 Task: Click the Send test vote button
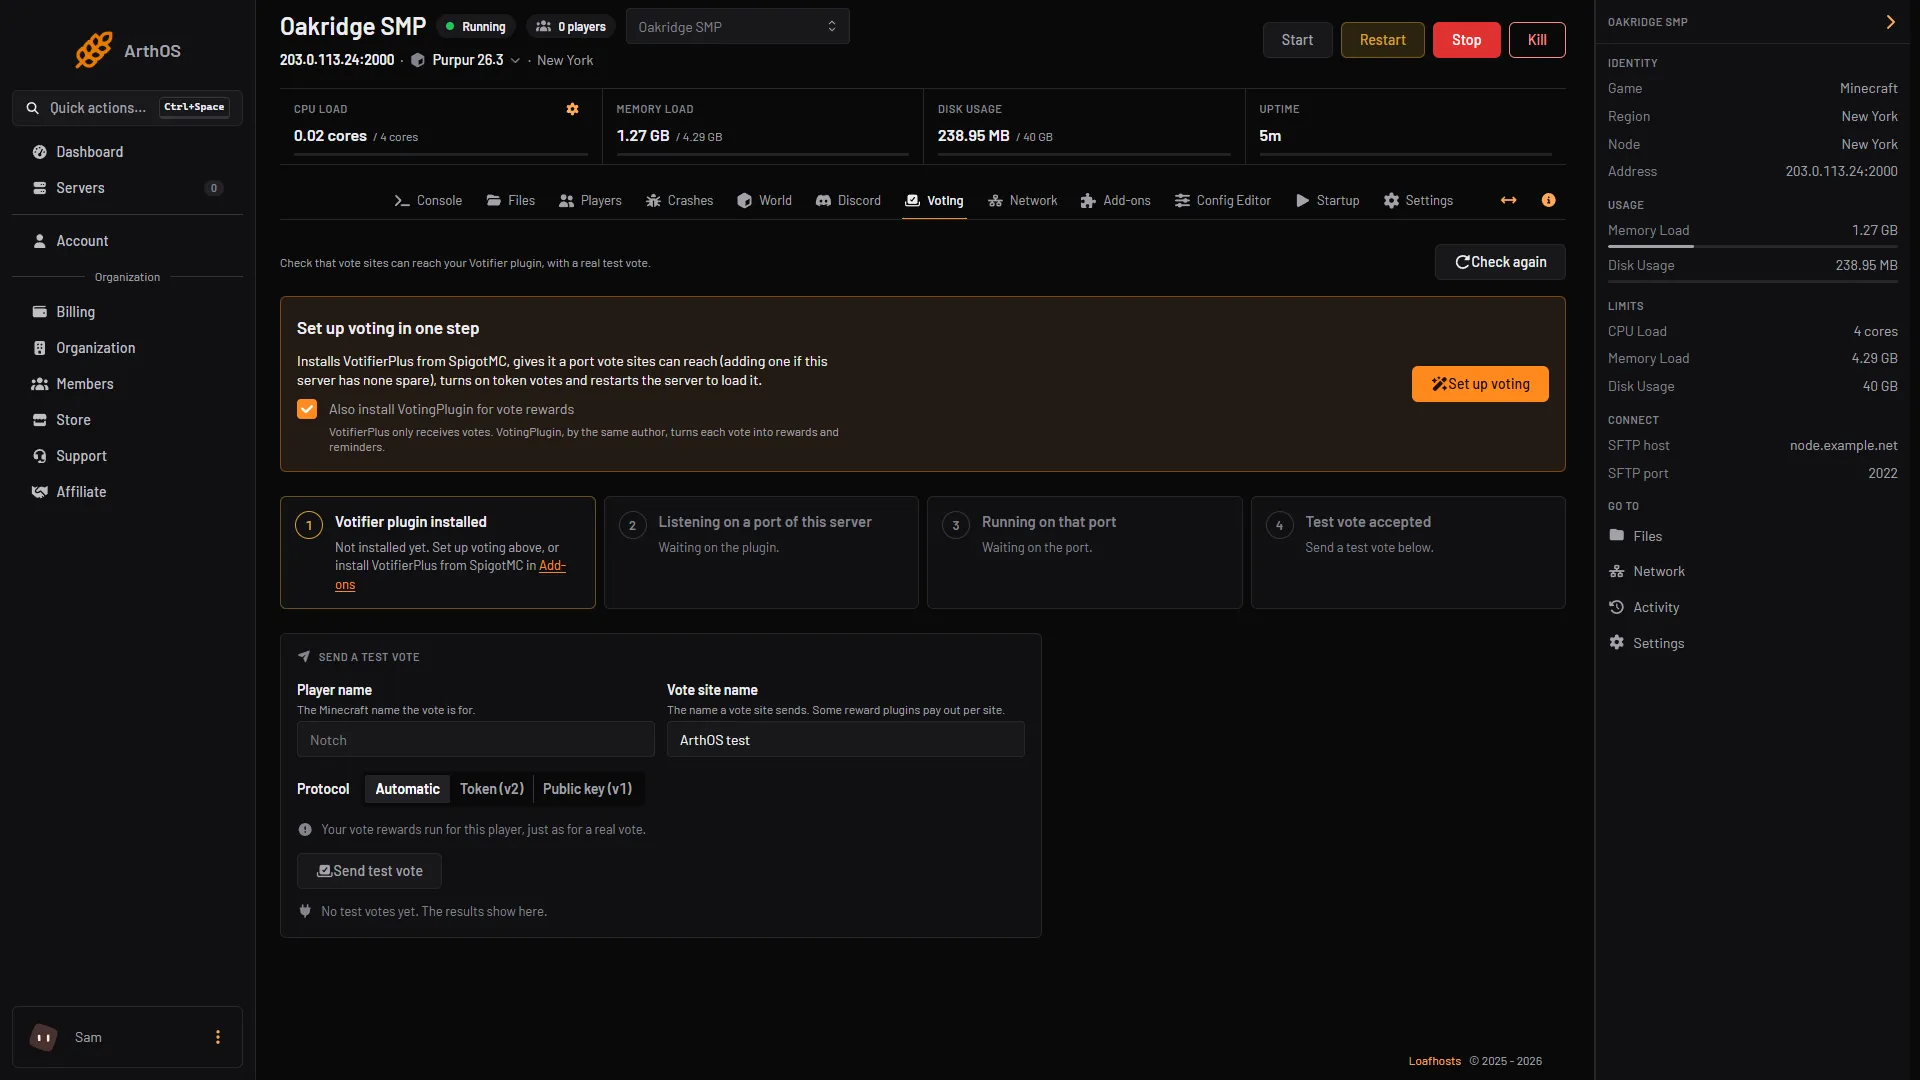369,871
